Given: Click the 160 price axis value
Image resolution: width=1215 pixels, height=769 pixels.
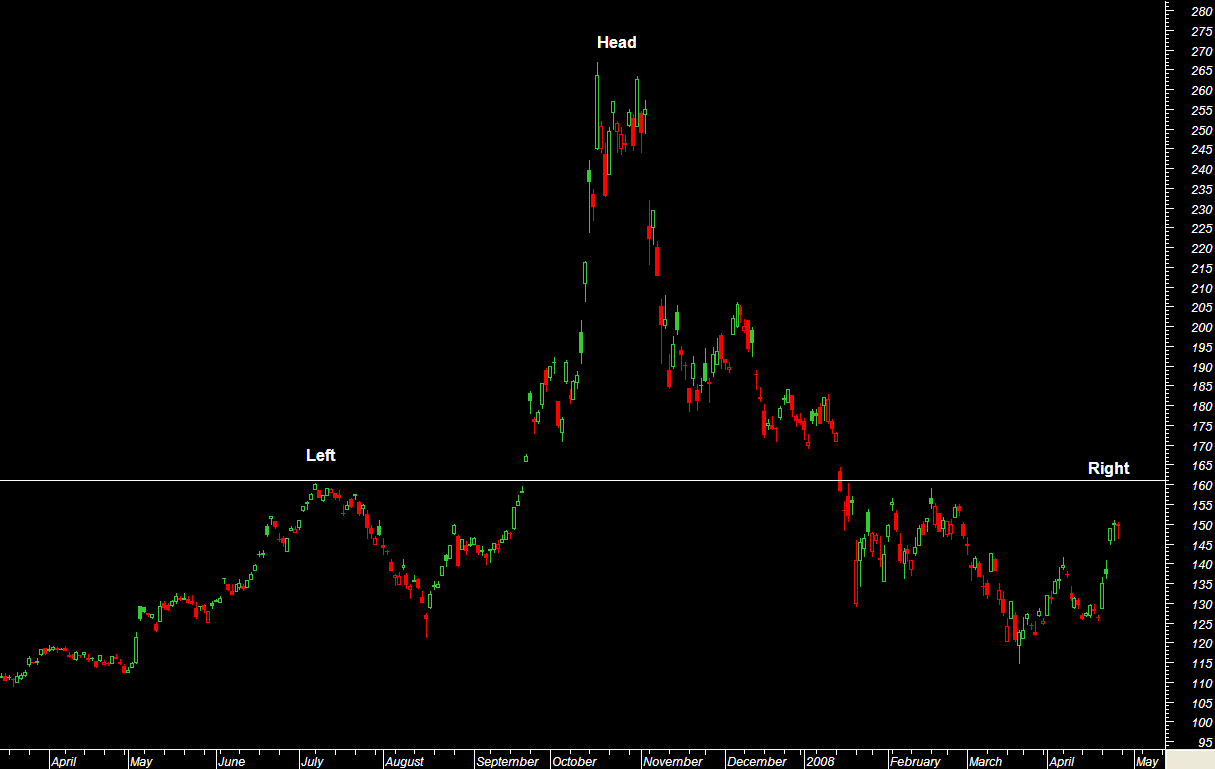Looking at the screenshot, I should coord(1202,486).
